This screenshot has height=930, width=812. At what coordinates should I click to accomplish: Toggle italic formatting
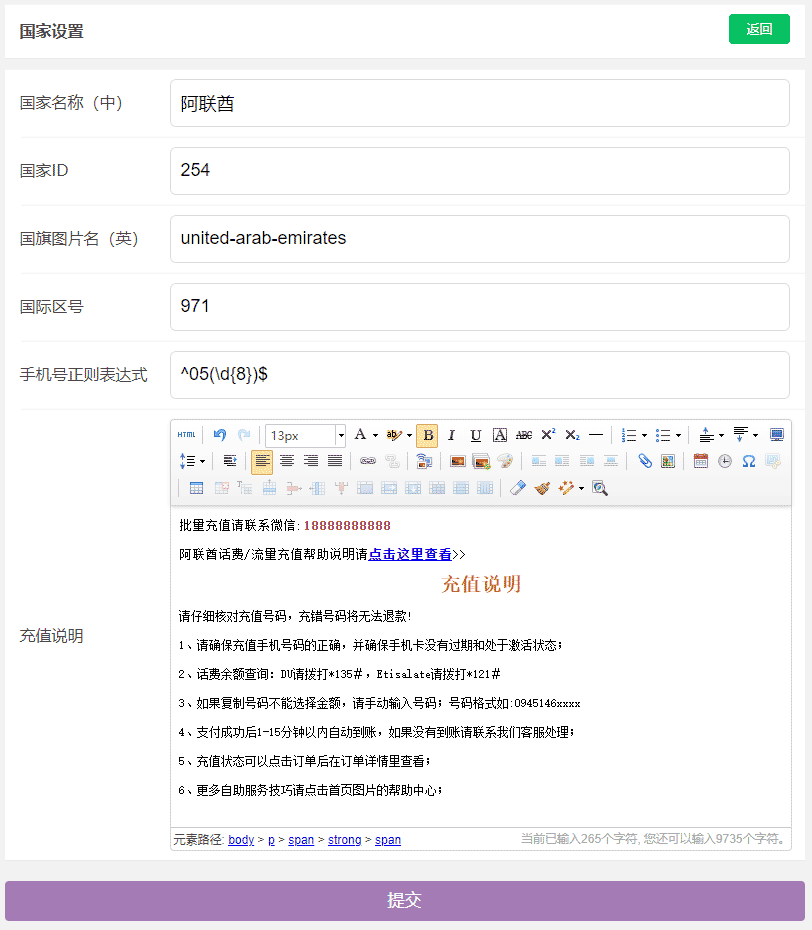(451, 435)
